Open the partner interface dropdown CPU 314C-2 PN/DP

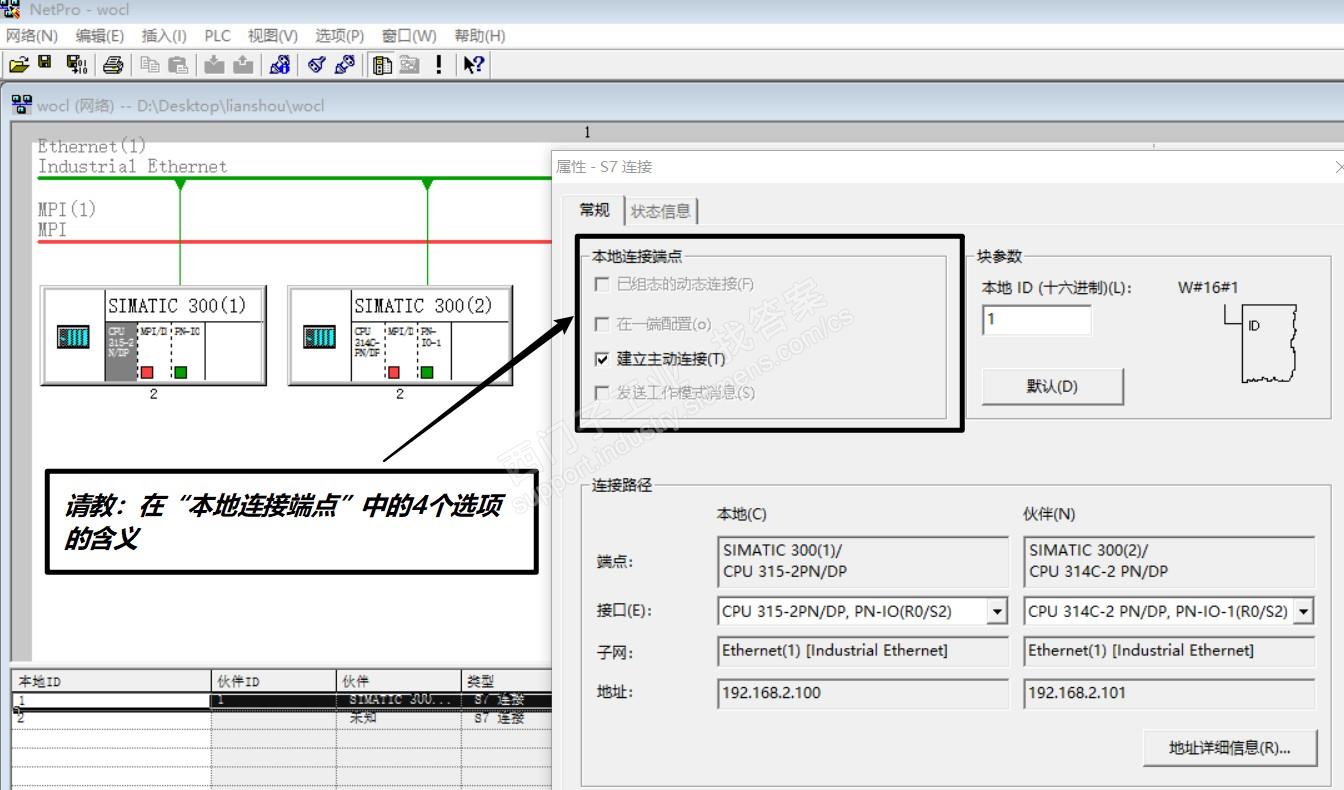click(1303, 611)
